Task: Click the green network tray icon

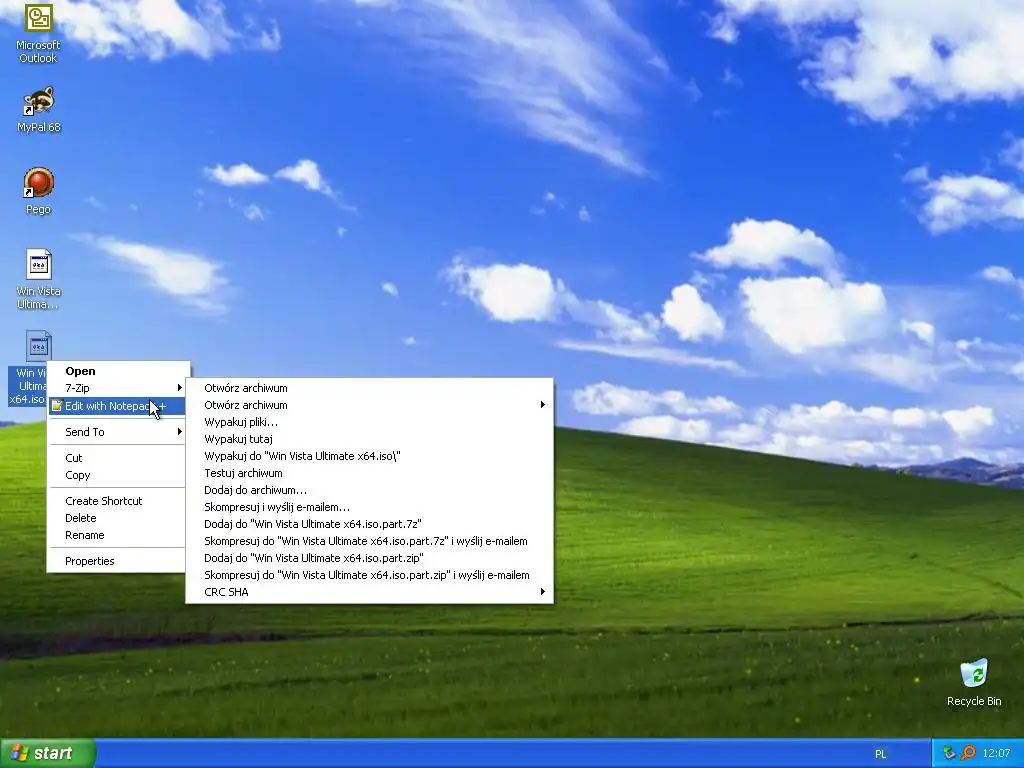Action: pyautogui.click(x=949, y=753)
